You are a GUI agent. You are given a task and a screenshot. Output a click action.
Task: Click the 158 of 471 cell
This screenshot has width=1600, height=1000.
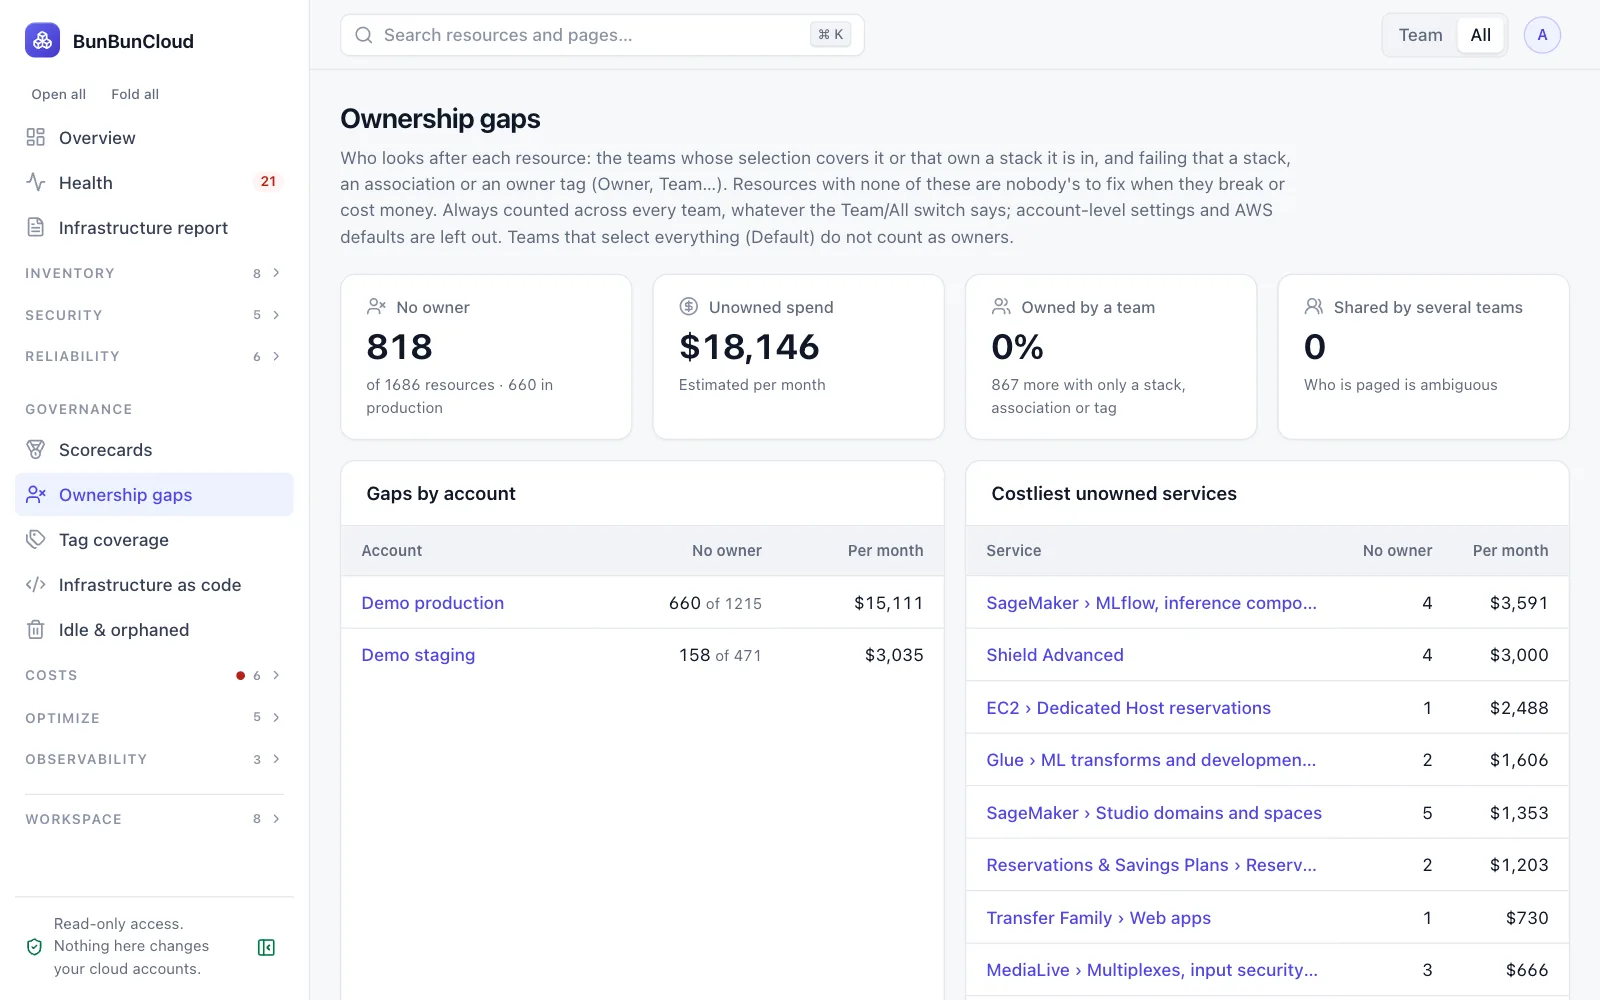pyautogui.click(x=720, y=655)
